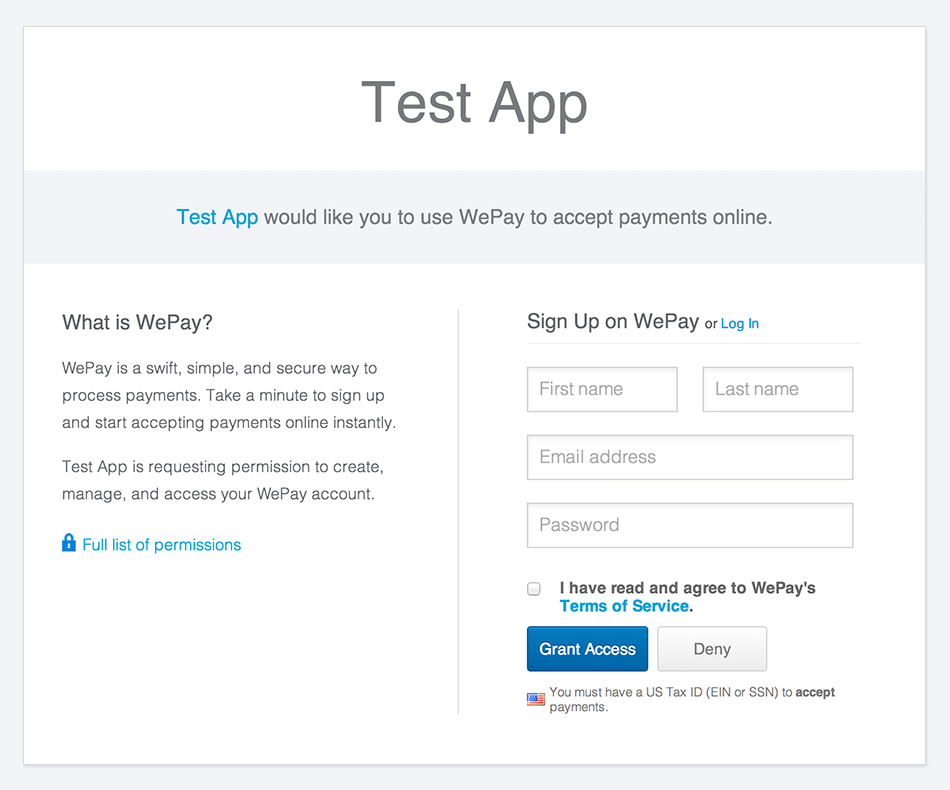
Task: Click the 'What is WePay?' heading
Action: (x=137, y=322)
